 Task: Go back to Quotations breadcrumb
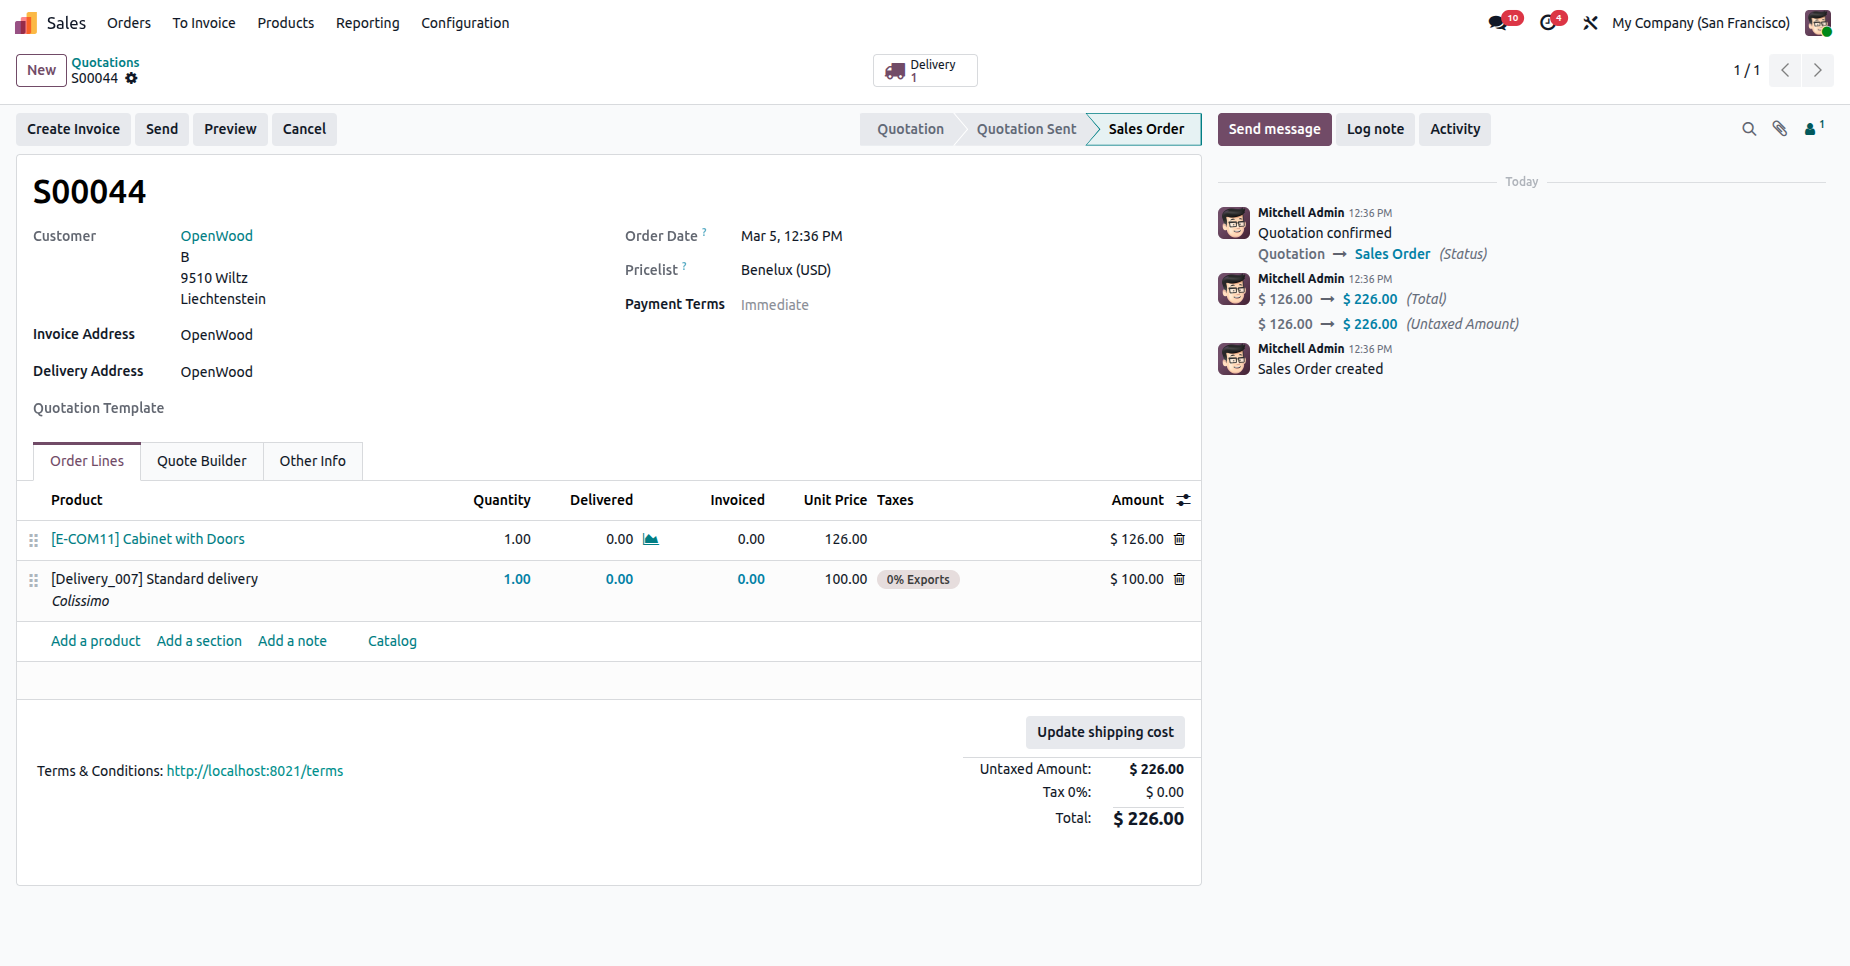105,62
